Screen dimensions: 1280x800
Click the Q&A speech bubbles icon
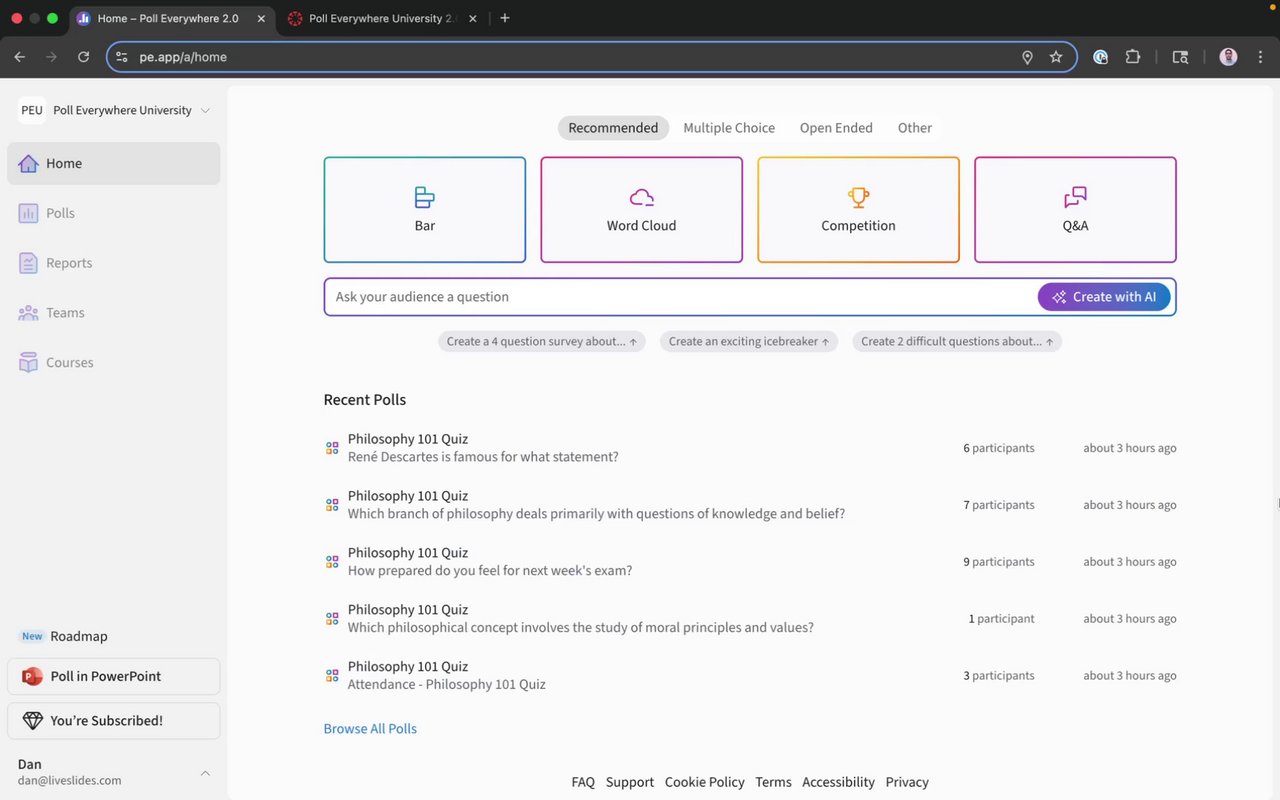tap(1075, 197)
